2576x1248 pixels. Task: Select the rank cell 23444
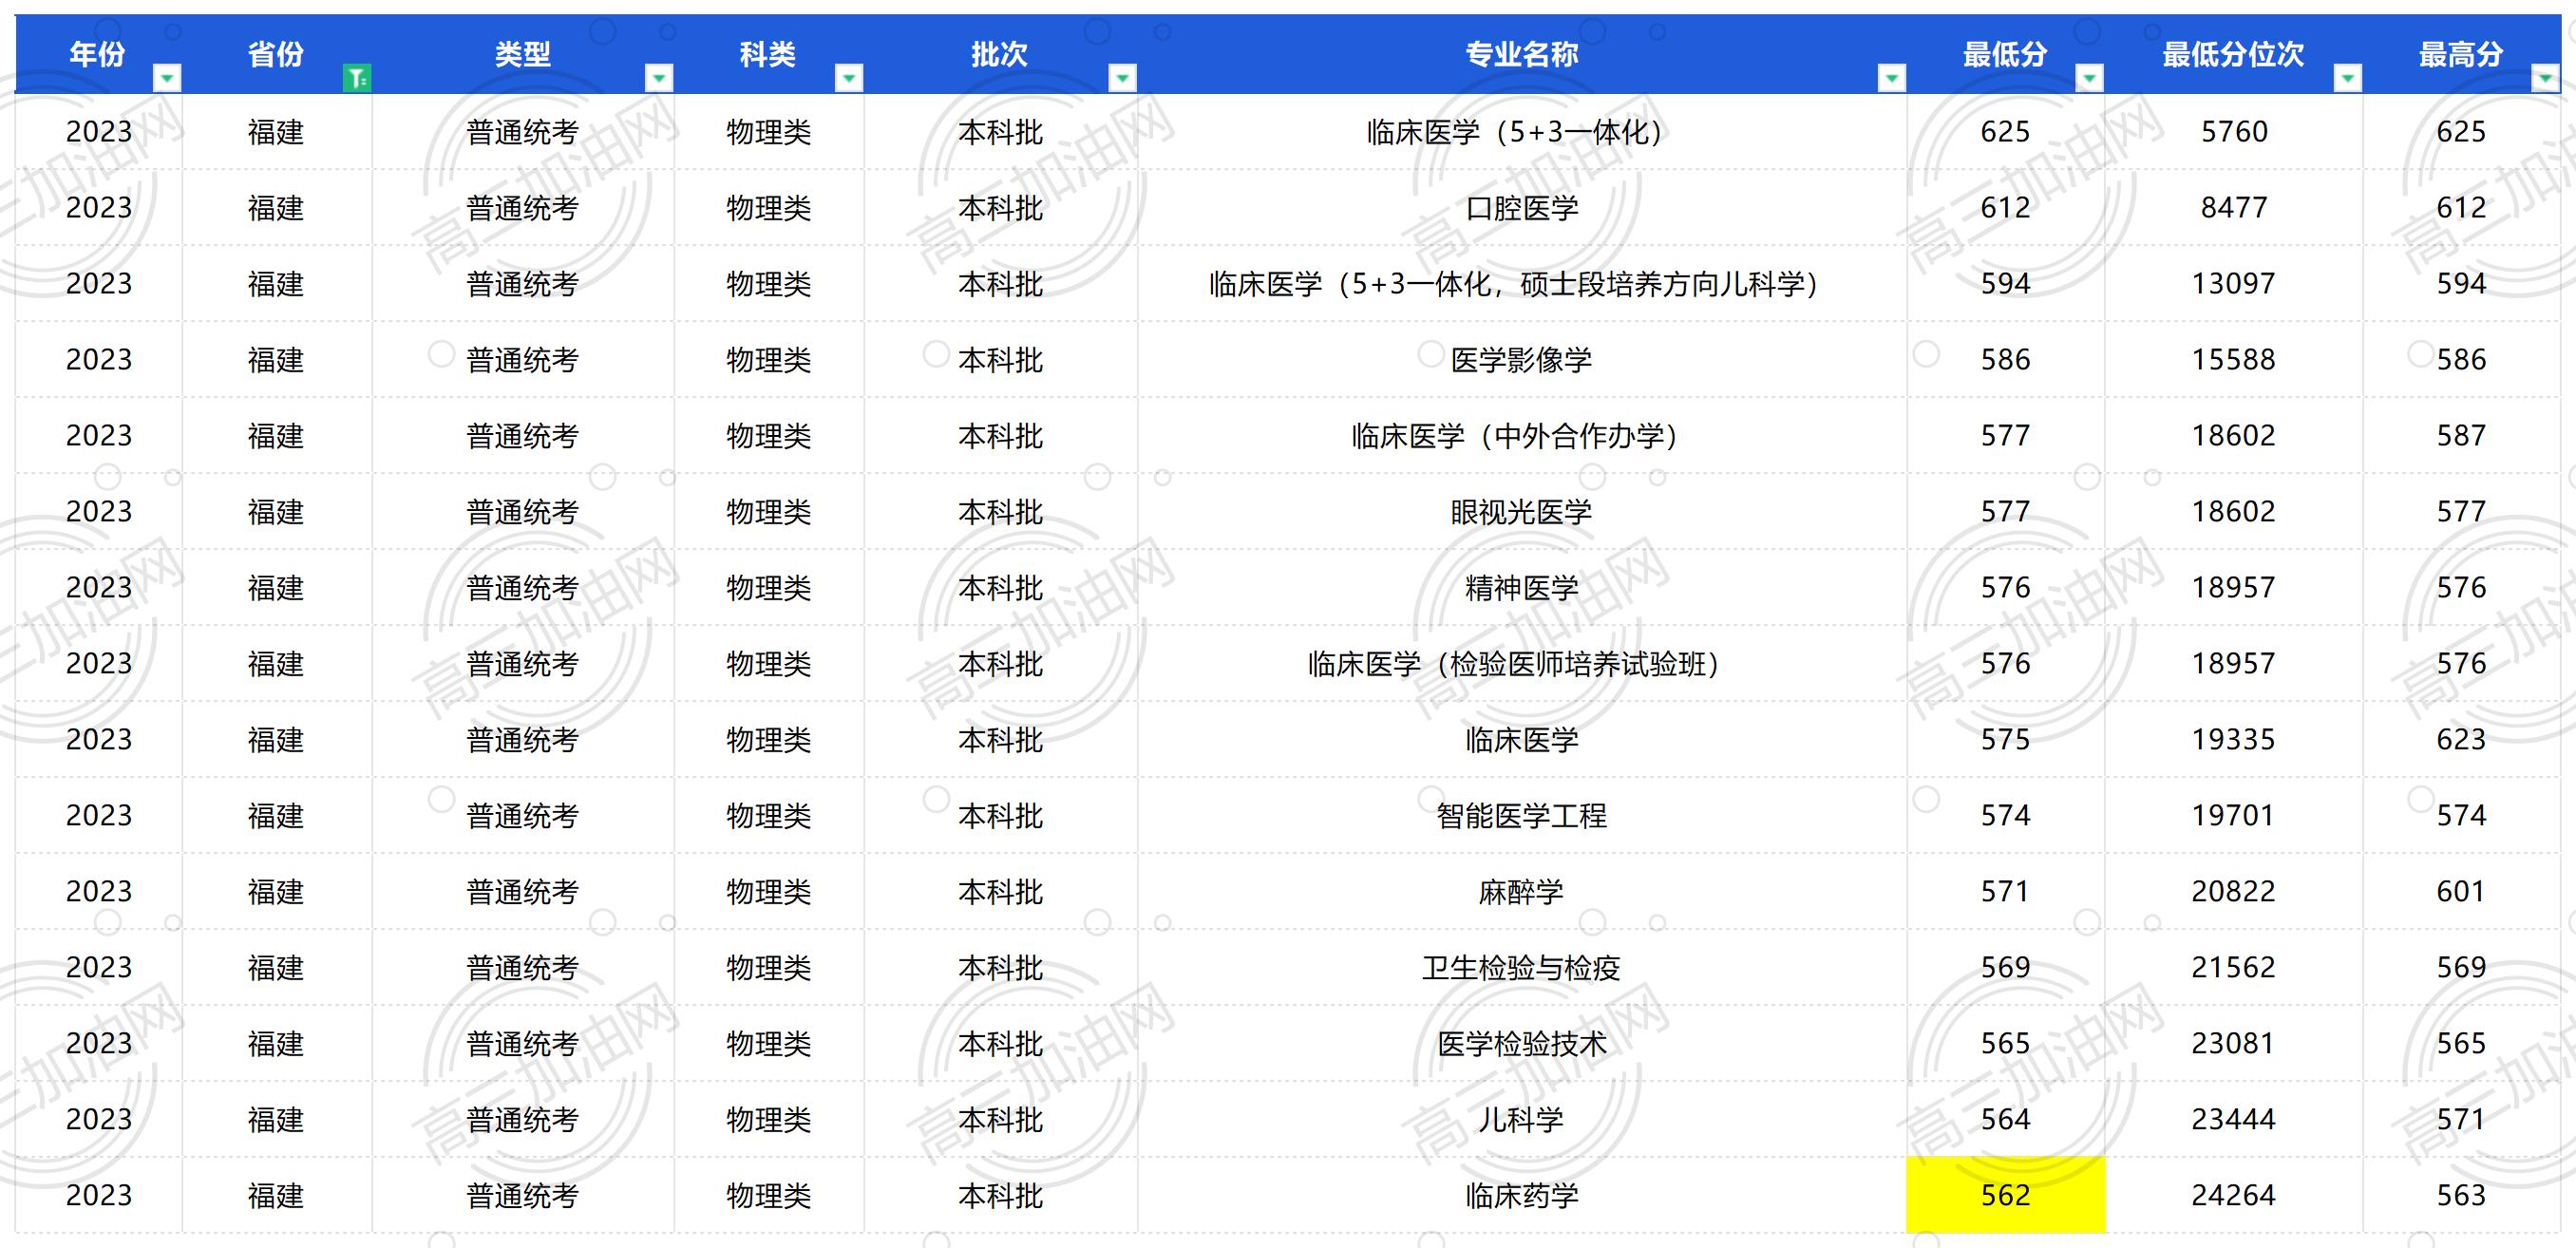2234,1120
